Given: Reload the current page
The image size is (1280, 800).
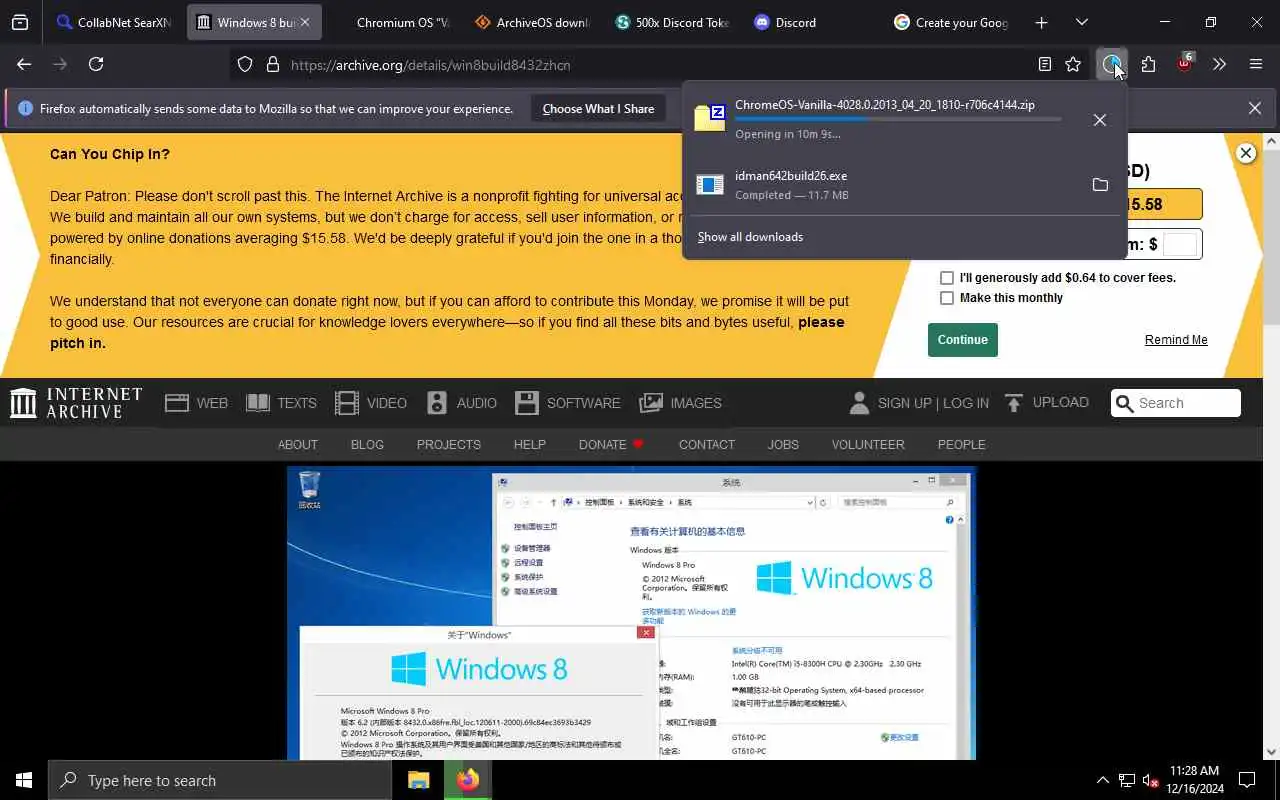Looking at the screenshot, I should tap(96, 64).
